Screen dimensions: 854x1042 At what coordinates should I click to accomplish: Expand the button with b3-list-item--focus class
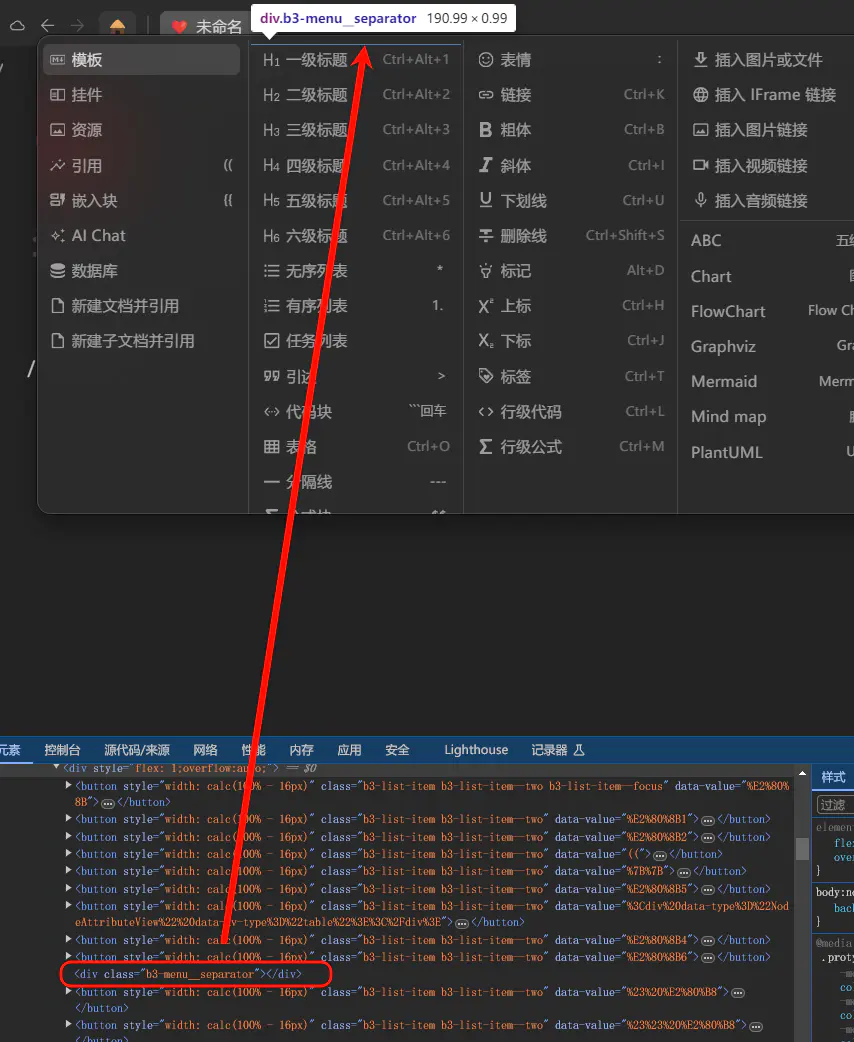coord(68,786)
